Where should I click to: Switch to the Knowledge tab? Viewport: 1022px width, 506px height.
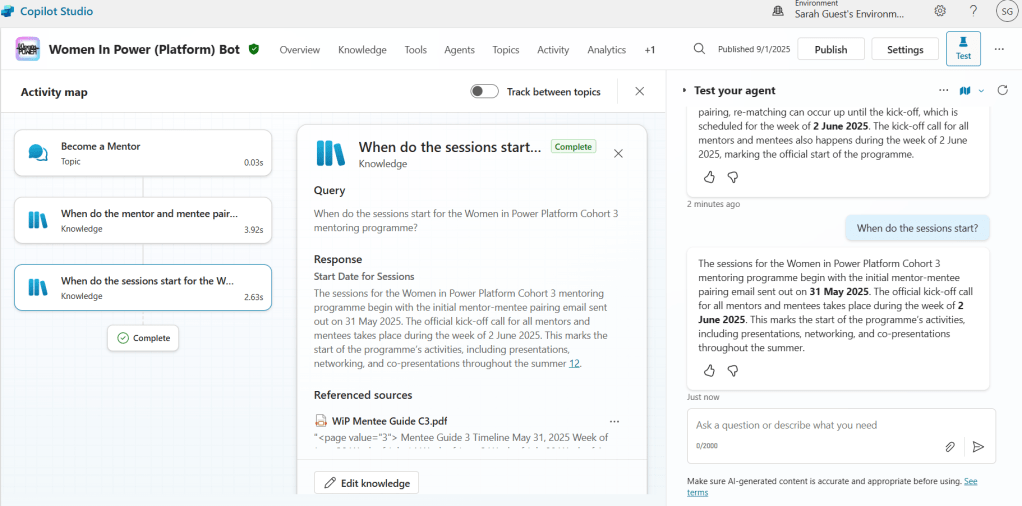pyautogui.click(x=362, y=50)
